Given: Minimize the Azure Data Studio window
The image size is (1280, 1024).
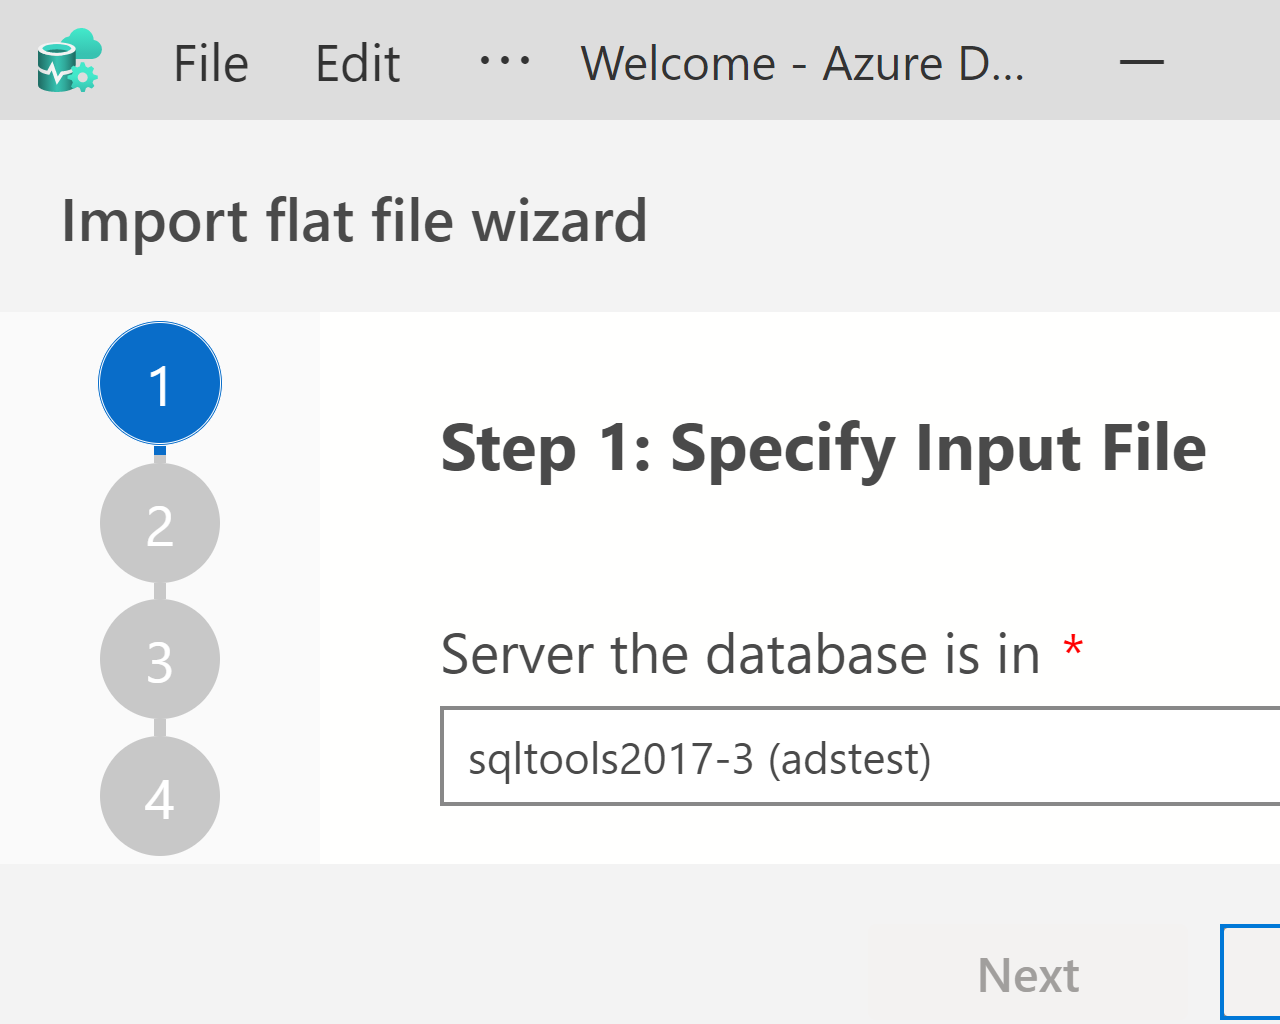Looking at the screenshot, I should (x=1142, y=62).
